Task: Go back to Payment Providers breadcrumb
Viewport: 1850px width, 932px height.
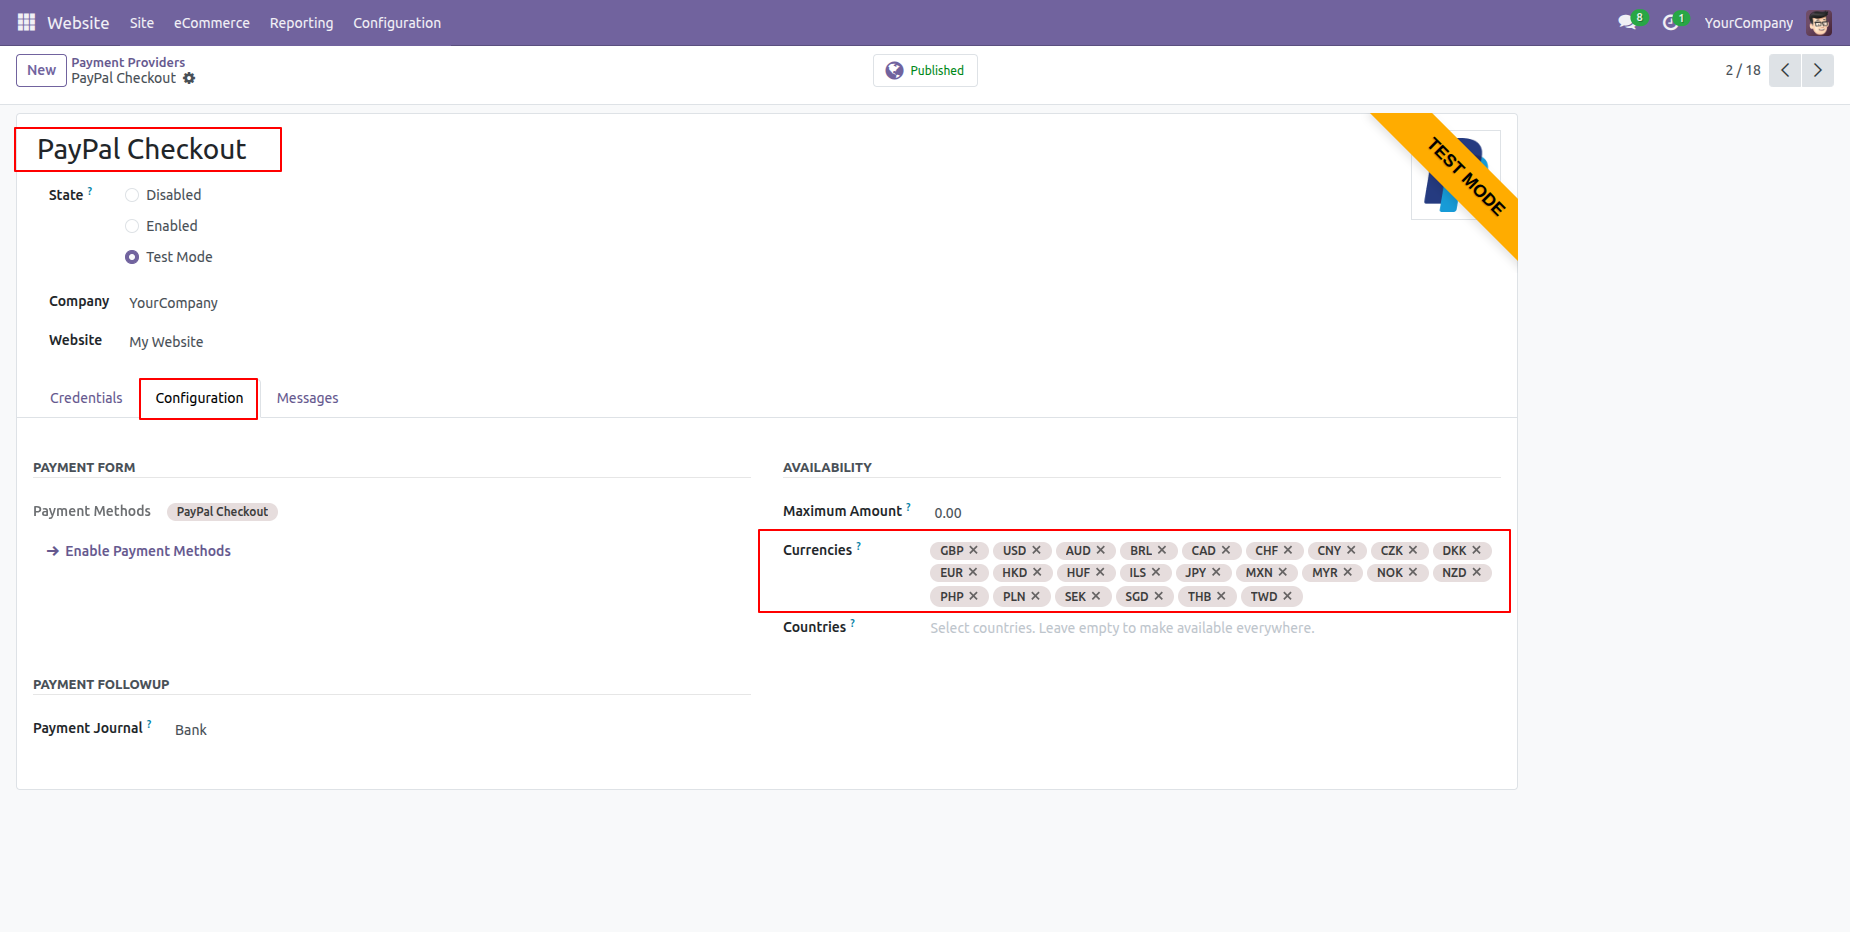Action: coord(128,62)
